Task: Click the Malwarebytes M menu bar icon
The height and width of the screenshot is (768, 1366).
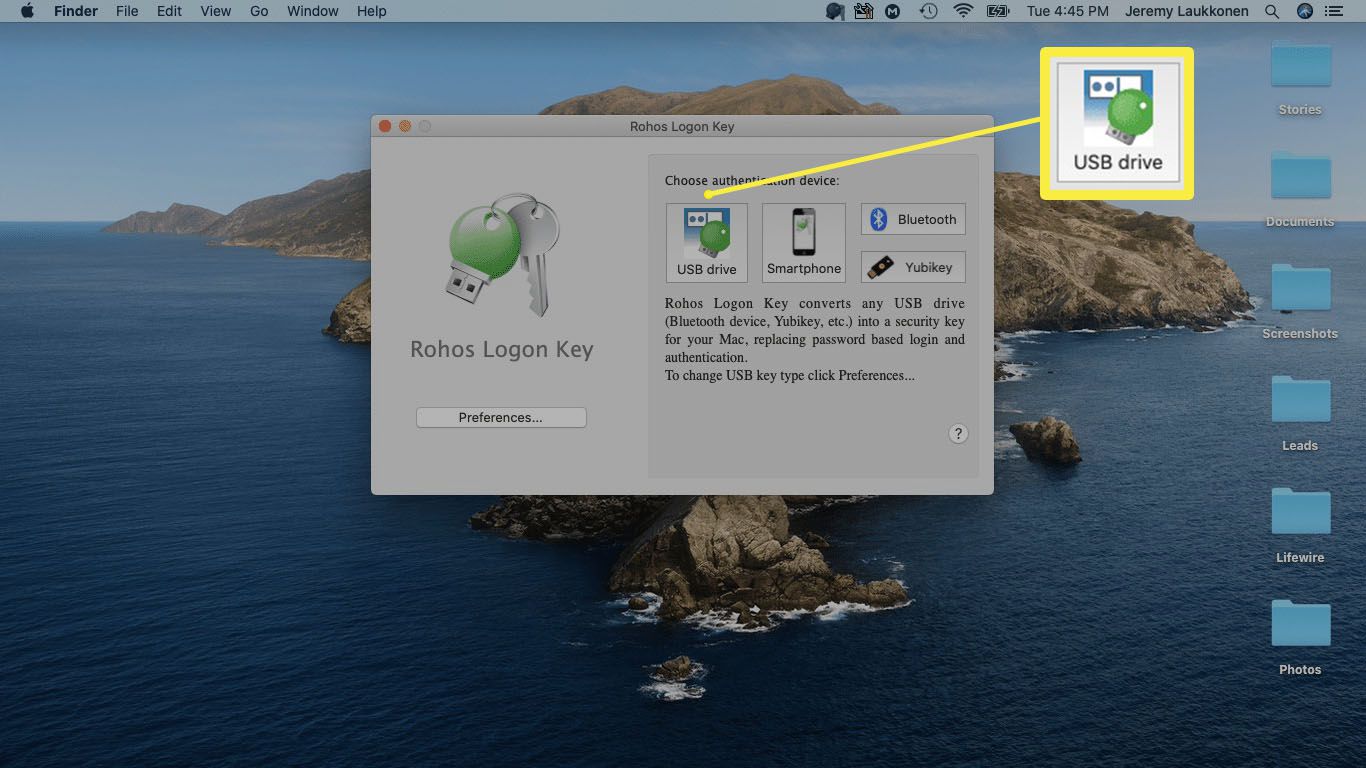Action: [893, 11]
